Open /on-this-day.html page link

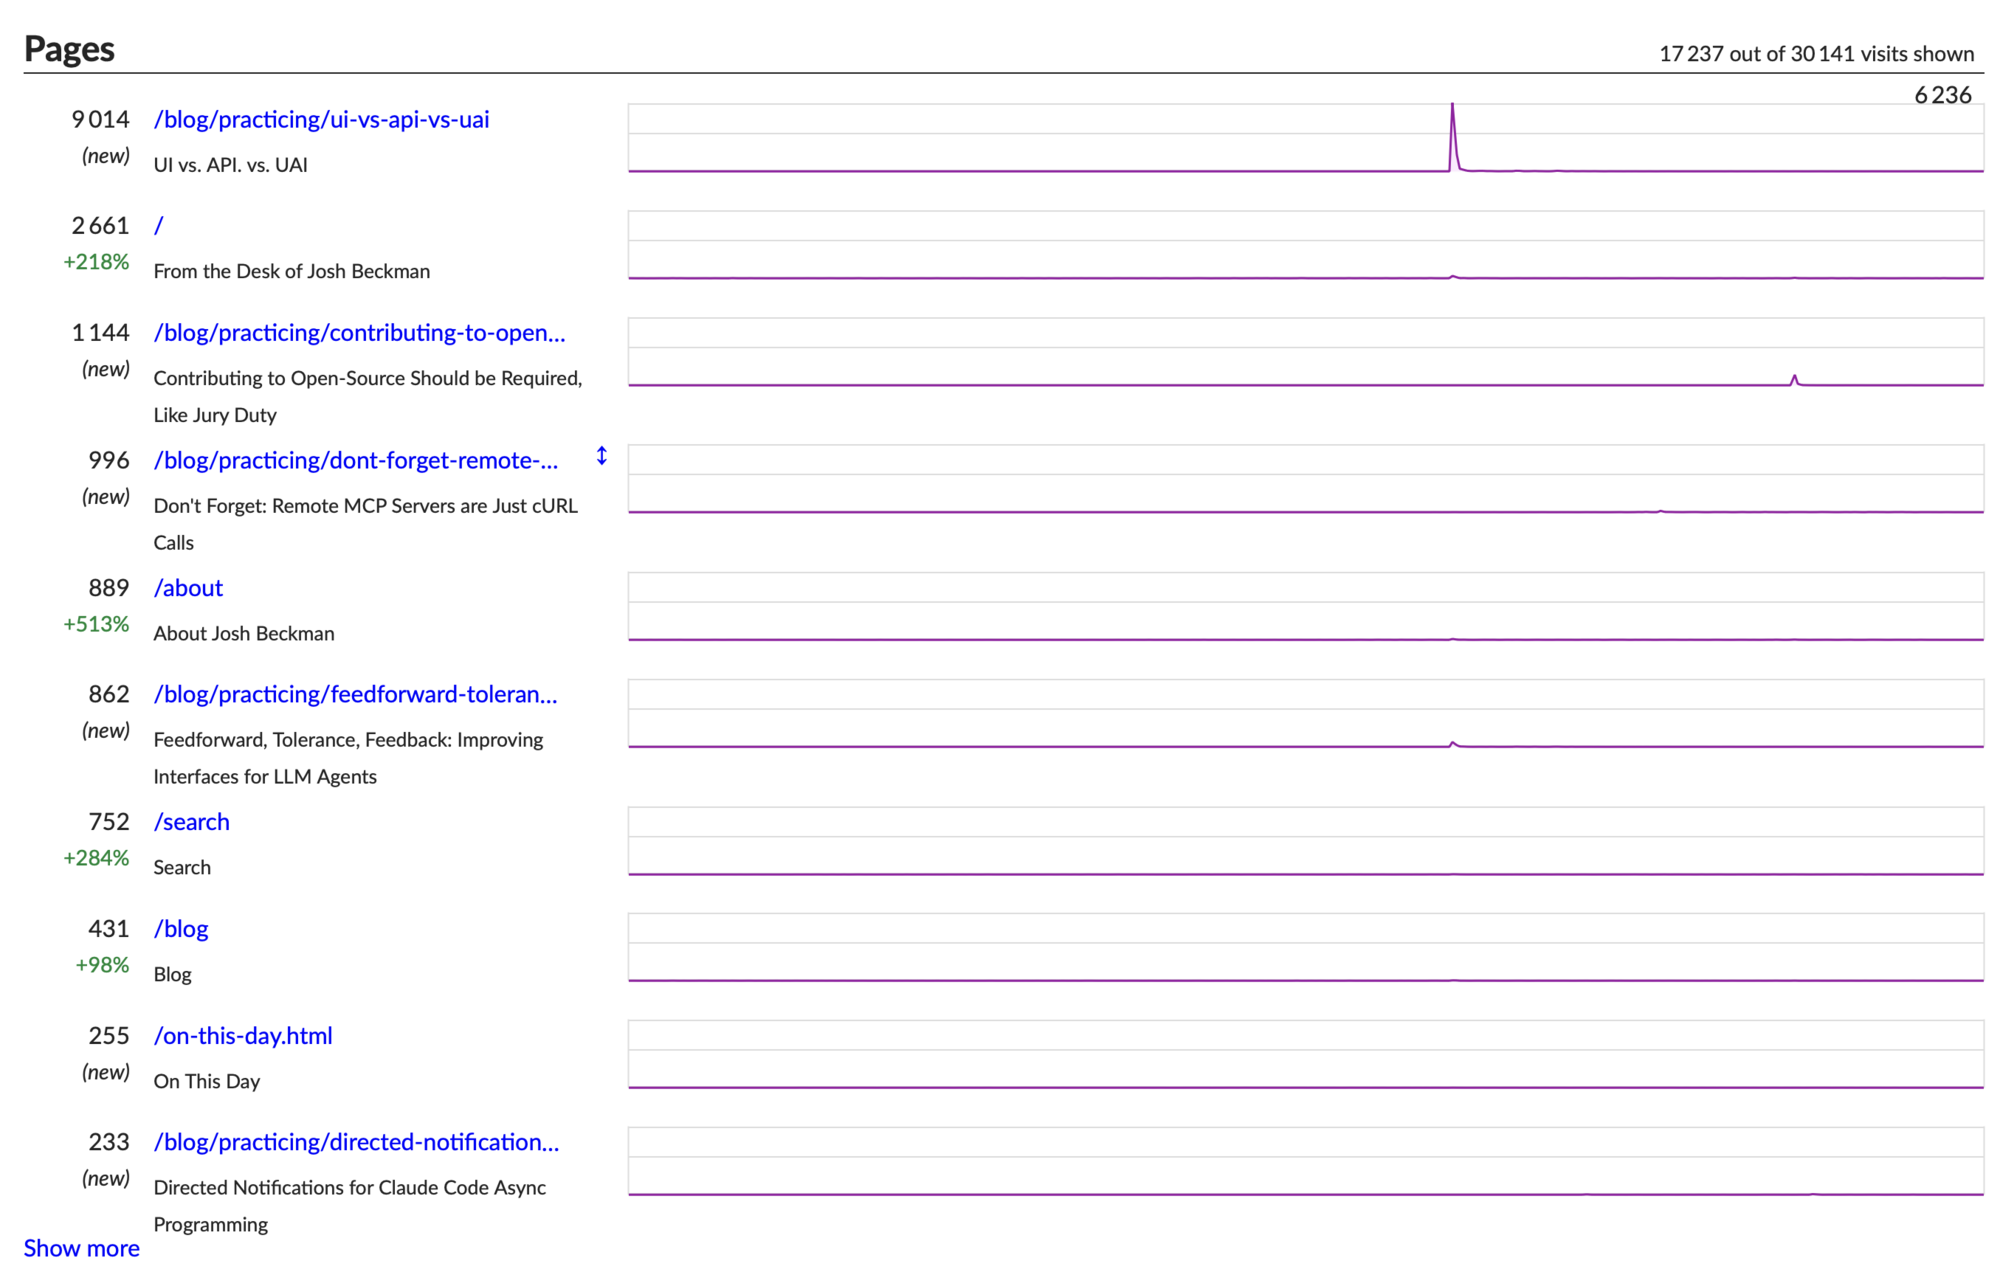click(243, 1036)
